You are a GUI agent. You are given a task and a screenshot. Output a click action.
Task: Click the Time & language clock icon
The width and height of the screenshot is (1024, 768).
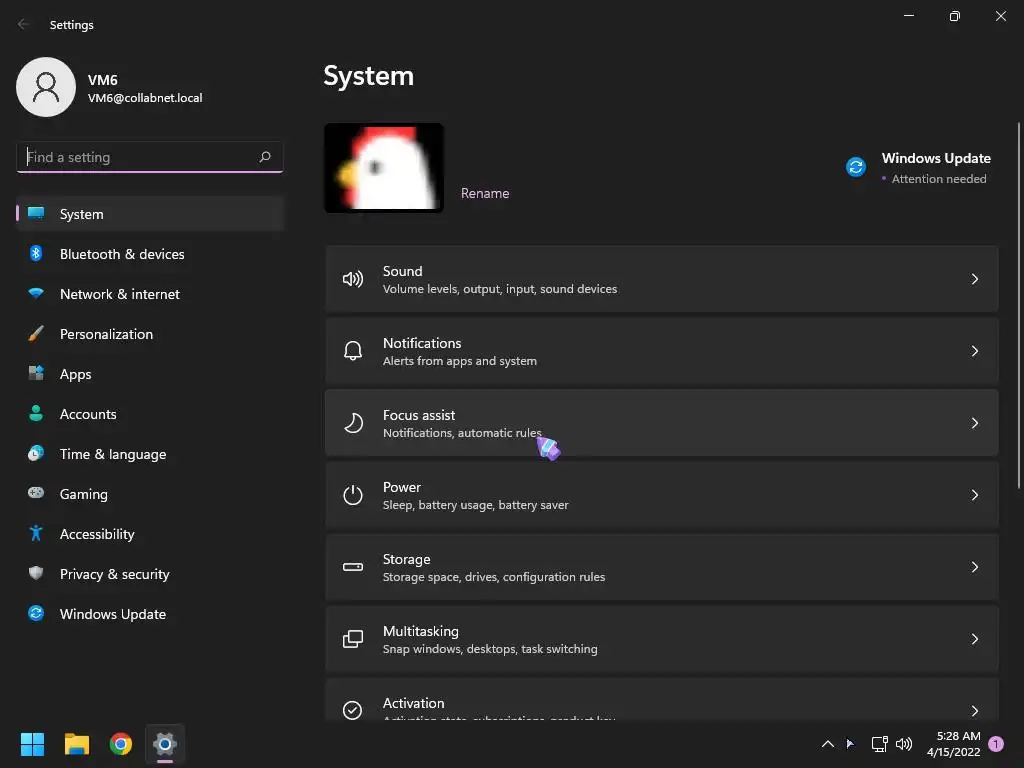pos(36,453)
